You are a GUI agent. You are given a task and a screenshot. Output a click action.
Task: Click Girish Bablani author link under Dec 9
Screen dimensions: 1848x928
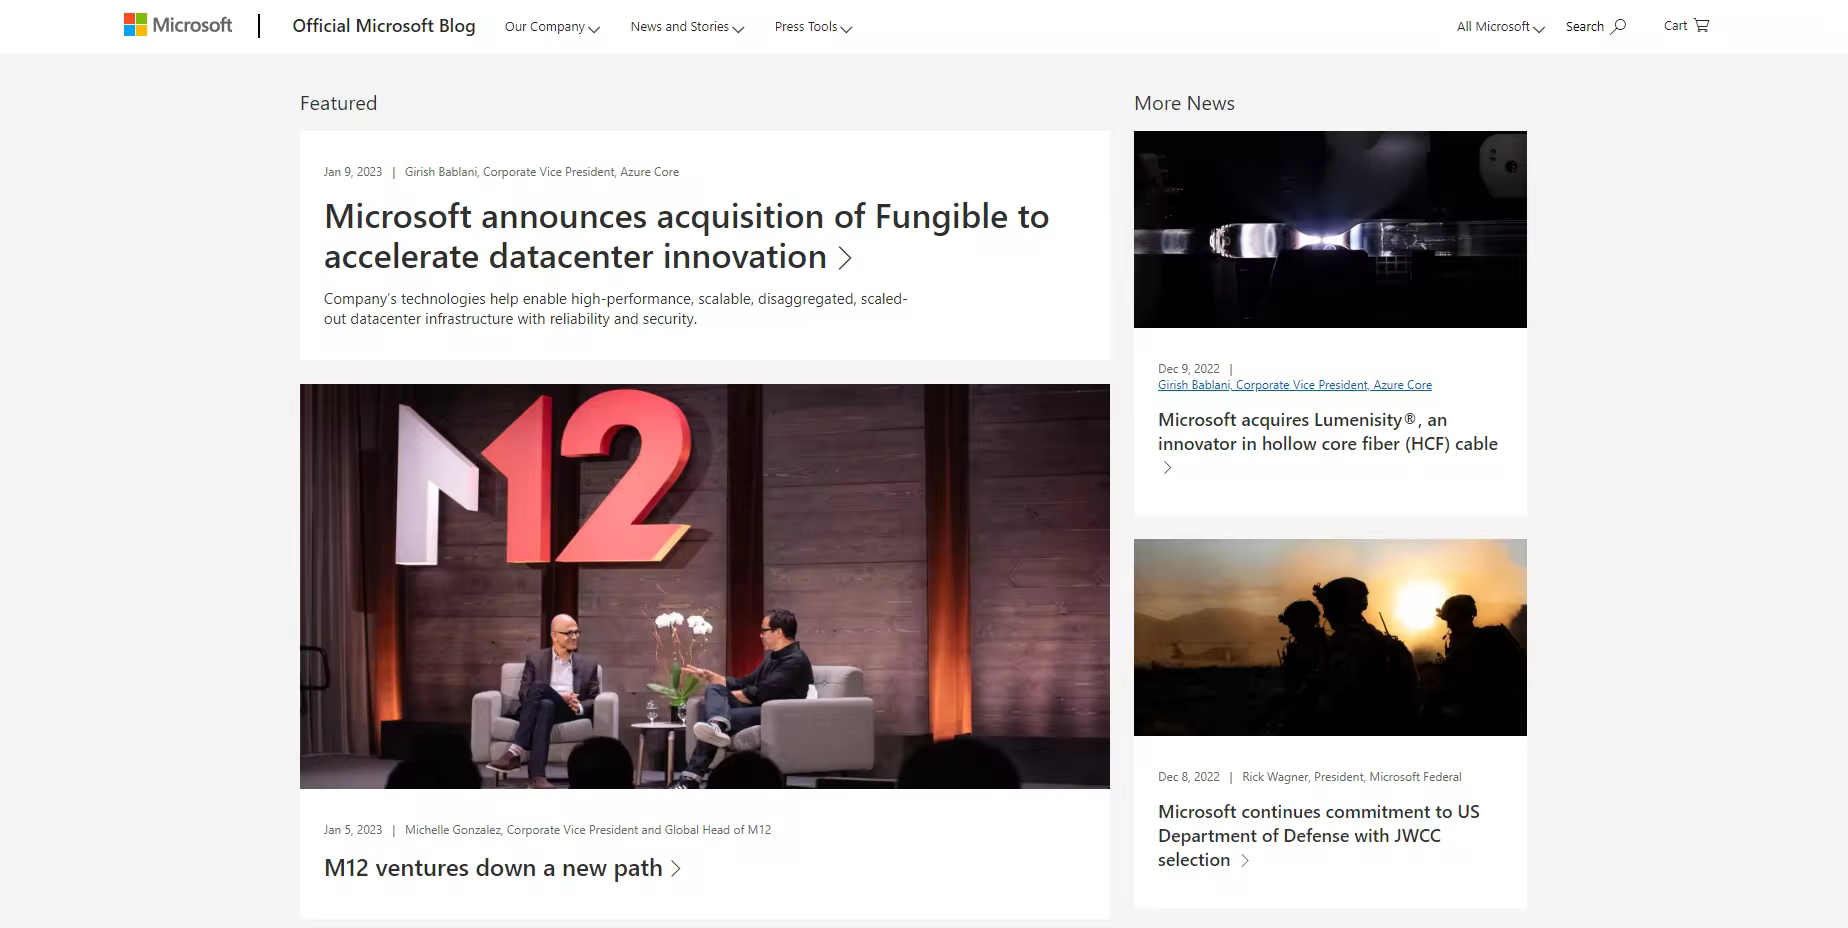click(1294, 385)
